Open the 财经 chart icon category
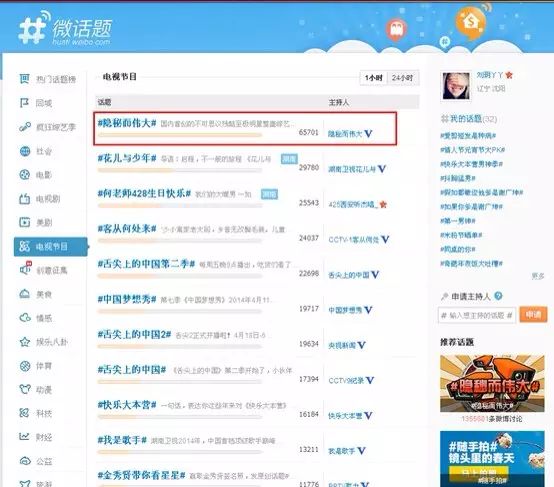The image size is (554, 487). [x=24, y=437]
